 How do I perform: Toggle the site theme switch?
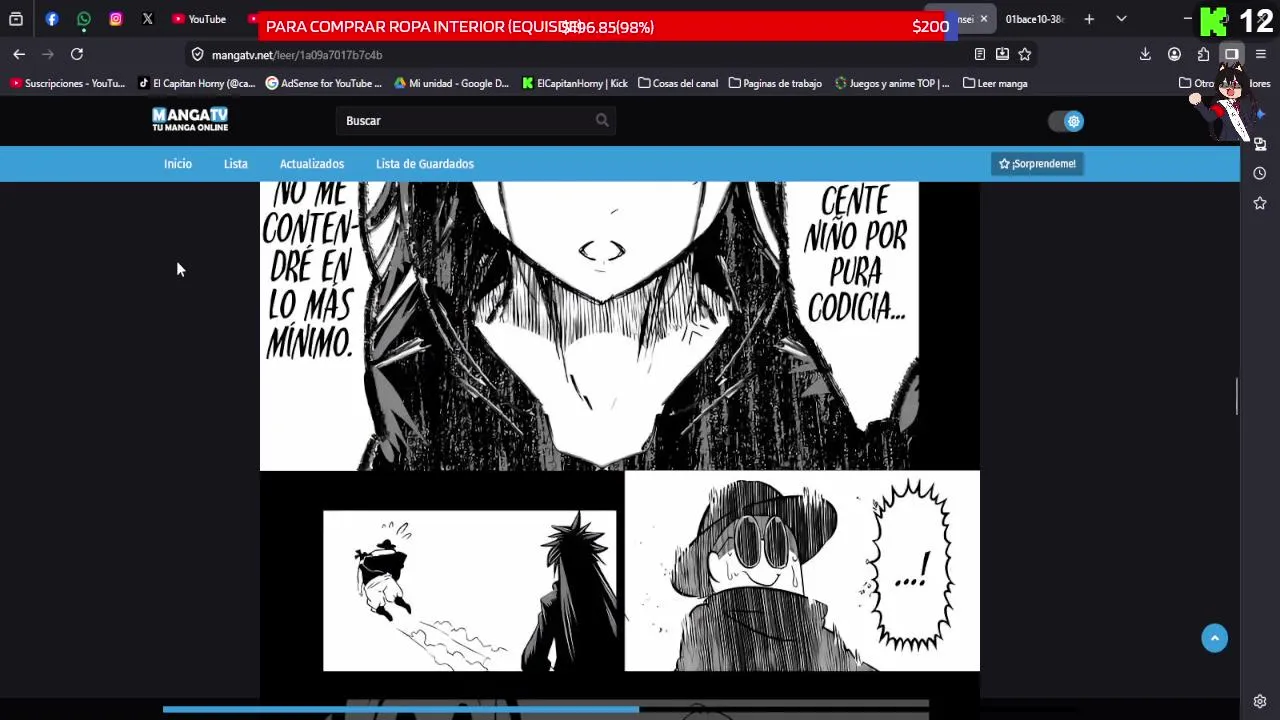coord(1066,121)
